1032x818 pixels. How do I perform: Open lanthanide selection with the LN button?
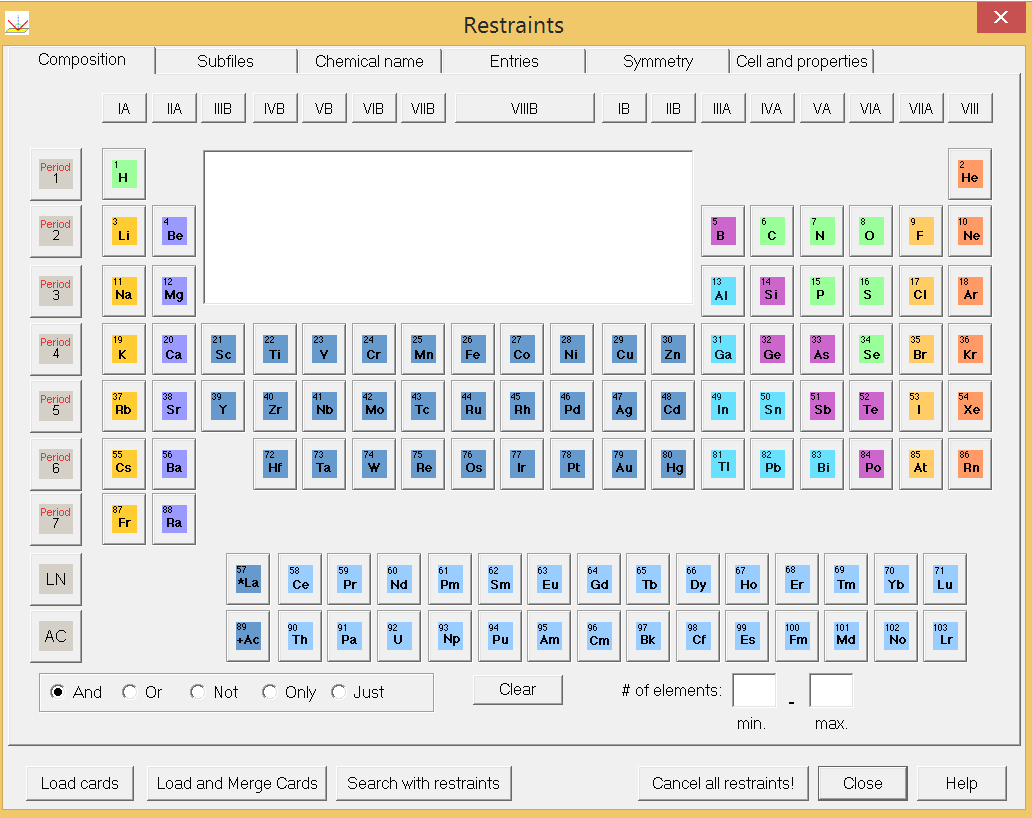pos(55,578)
